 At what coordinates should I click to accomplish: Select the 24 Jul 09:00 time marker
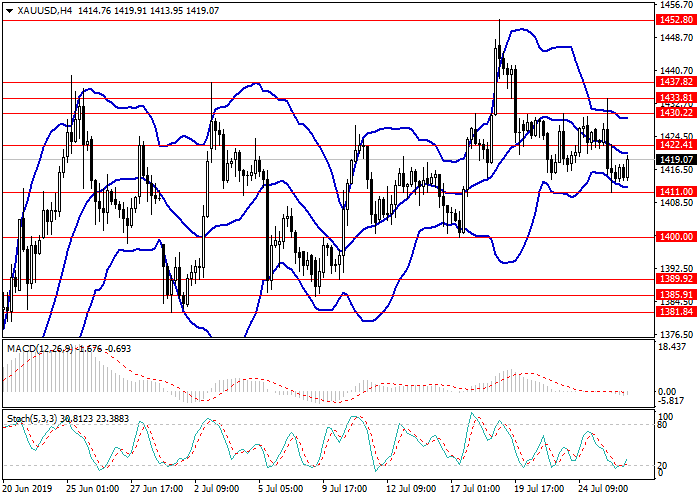[x=603, y=490]
